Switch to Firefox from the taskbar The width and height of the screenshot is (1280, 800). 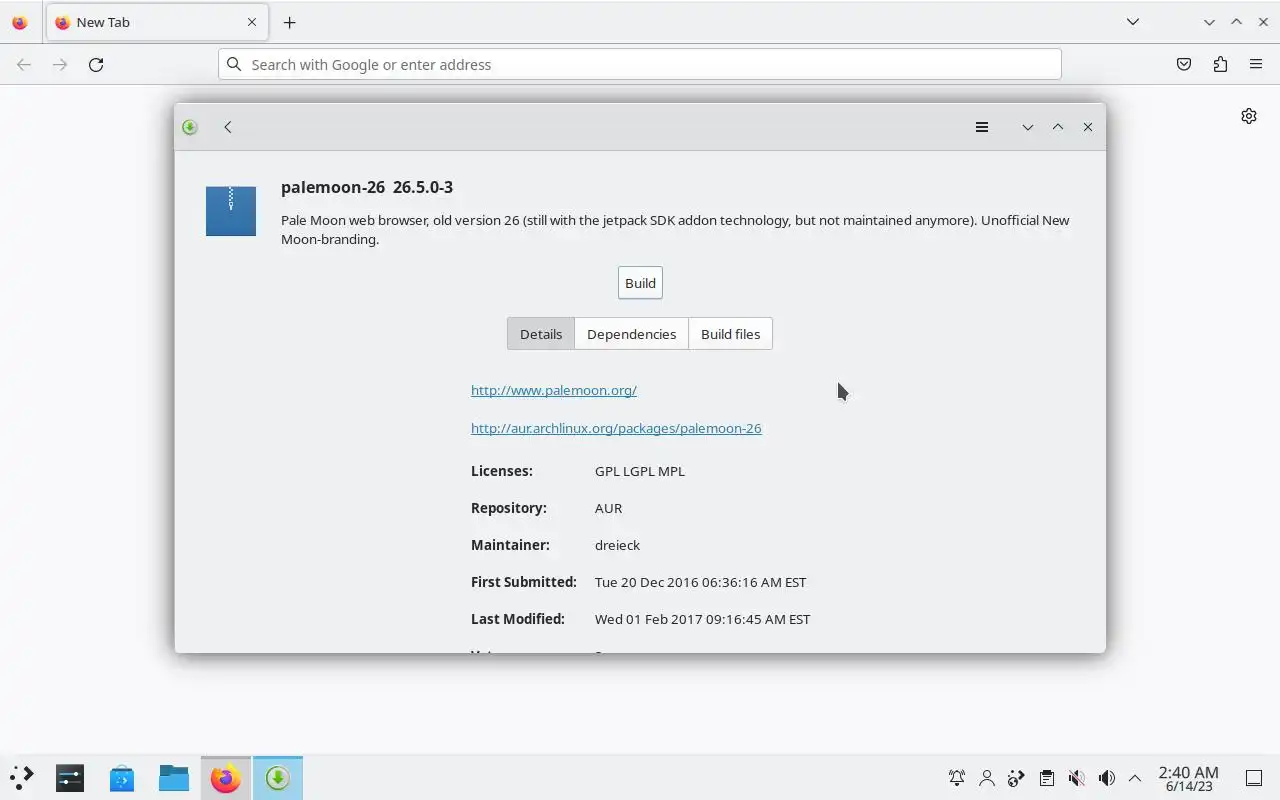click(226, 778)
